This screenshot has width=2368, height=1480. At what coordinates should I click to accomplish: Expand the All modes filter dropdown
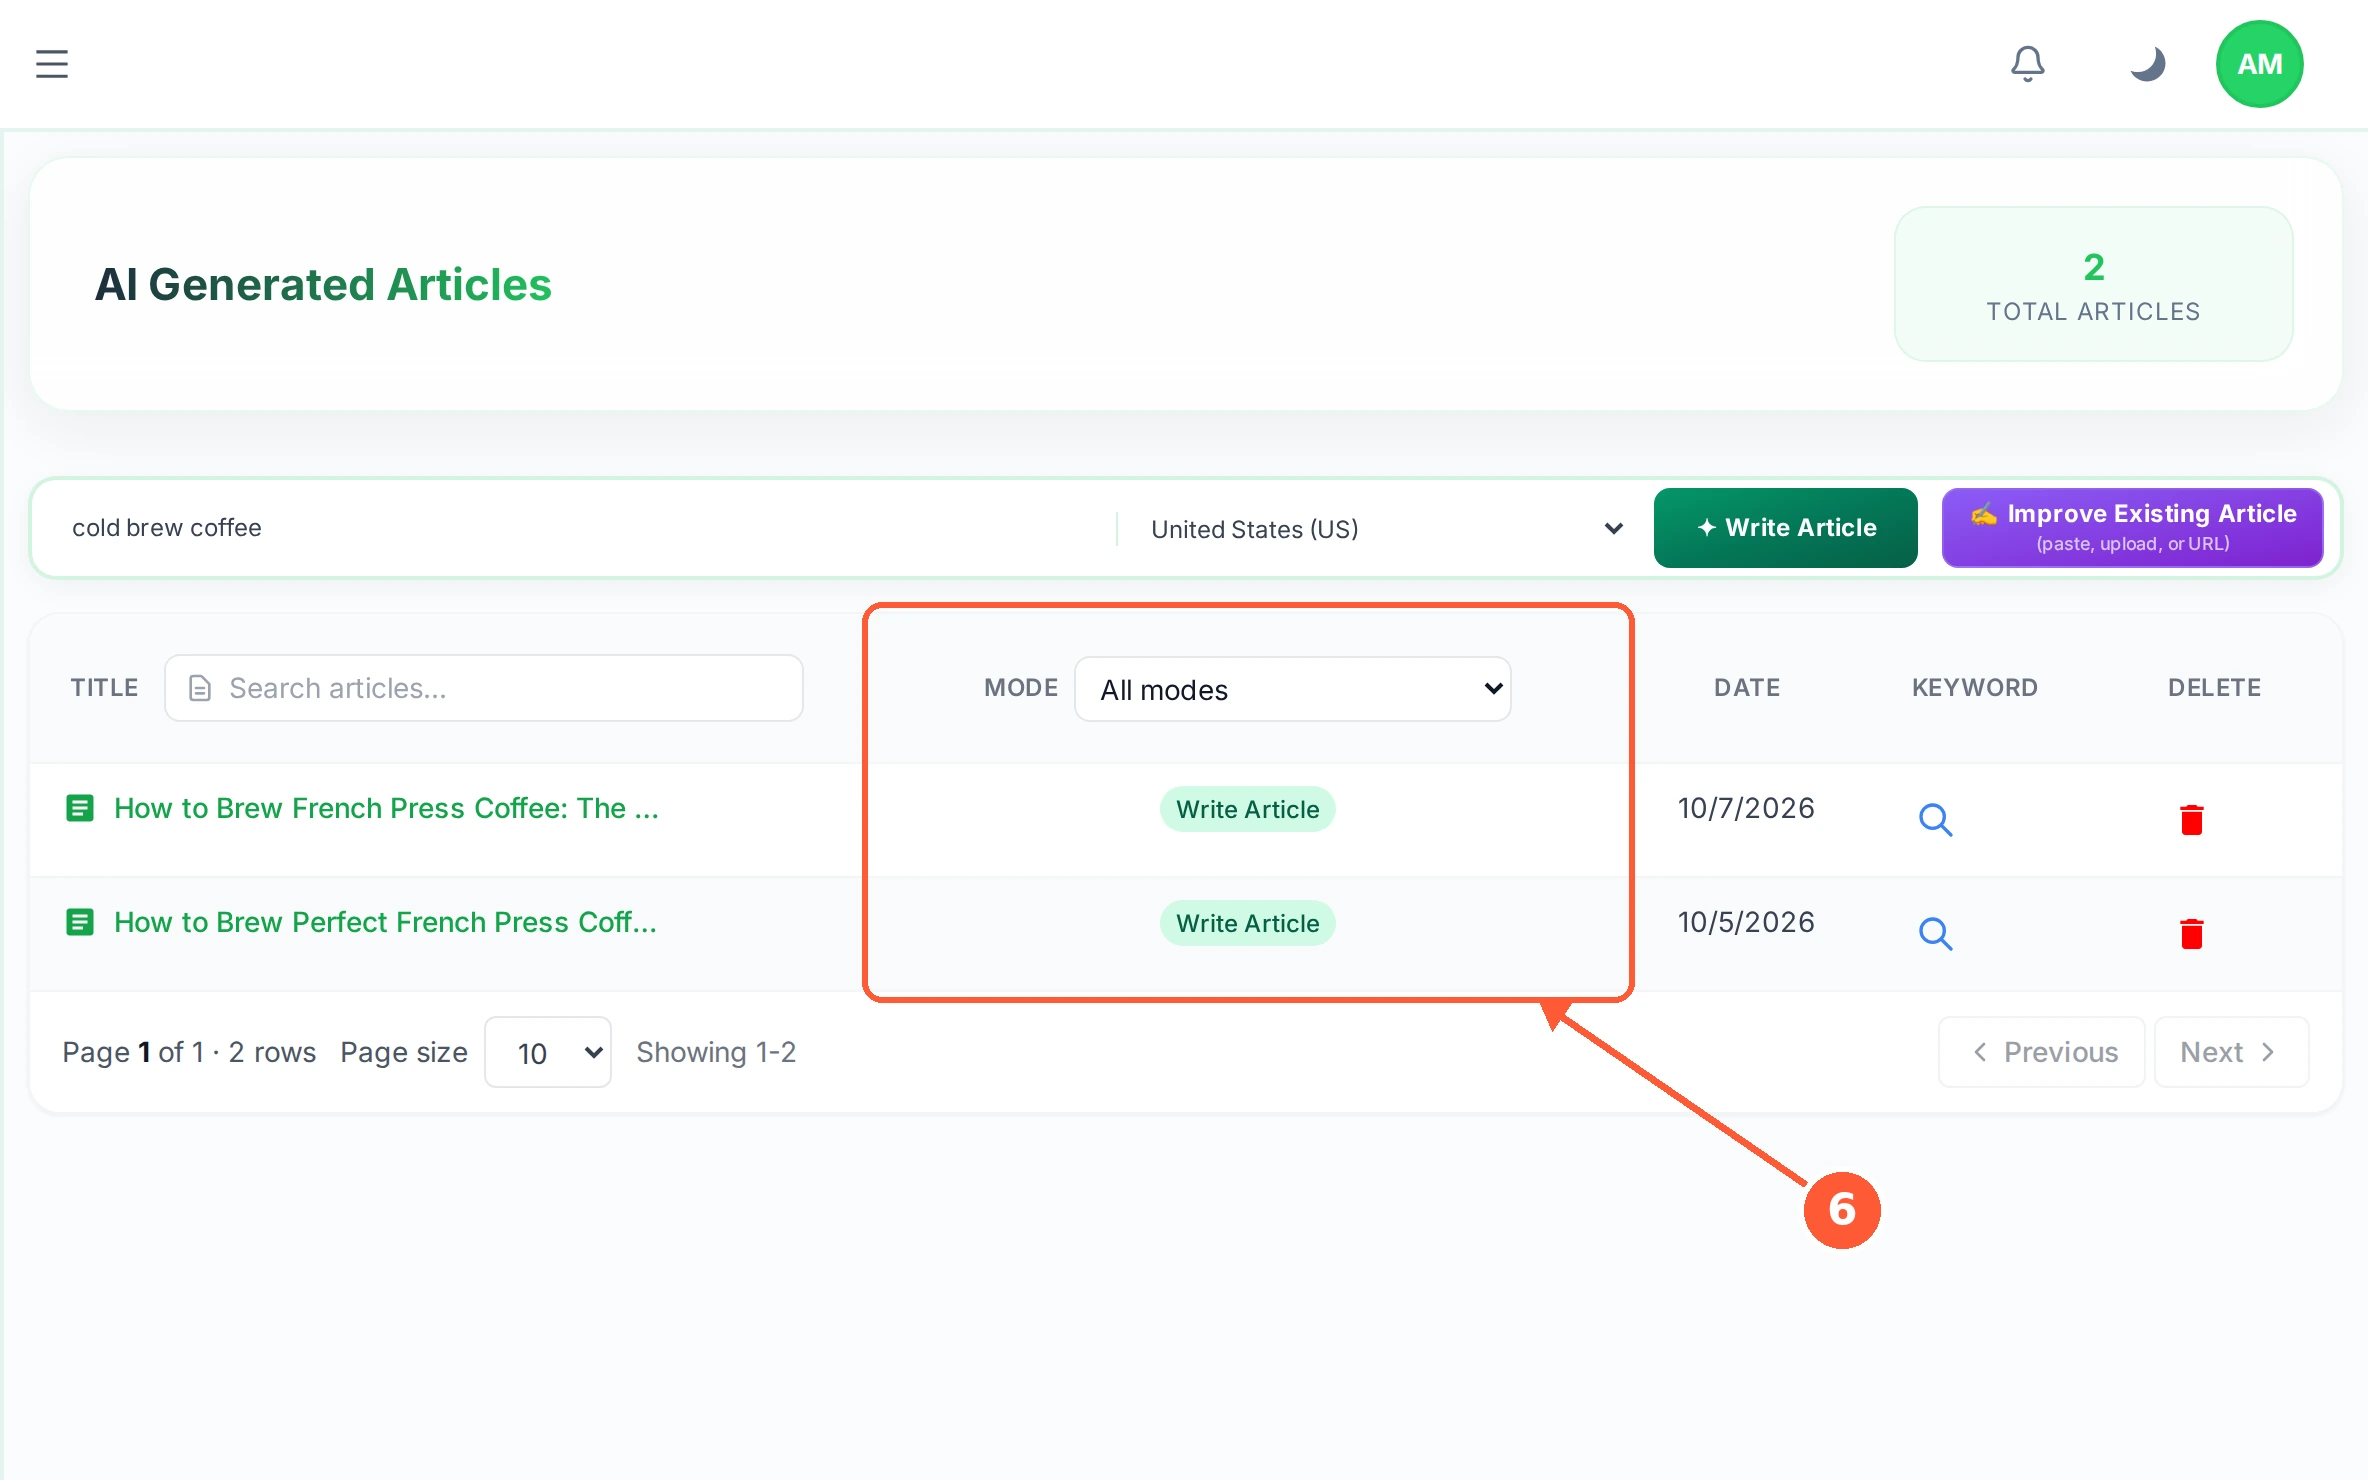coord(1292,689)
